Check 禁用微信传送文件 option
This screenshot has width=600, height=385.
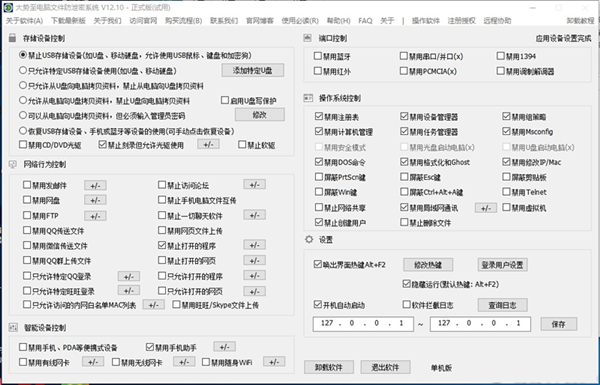[27, 245]
